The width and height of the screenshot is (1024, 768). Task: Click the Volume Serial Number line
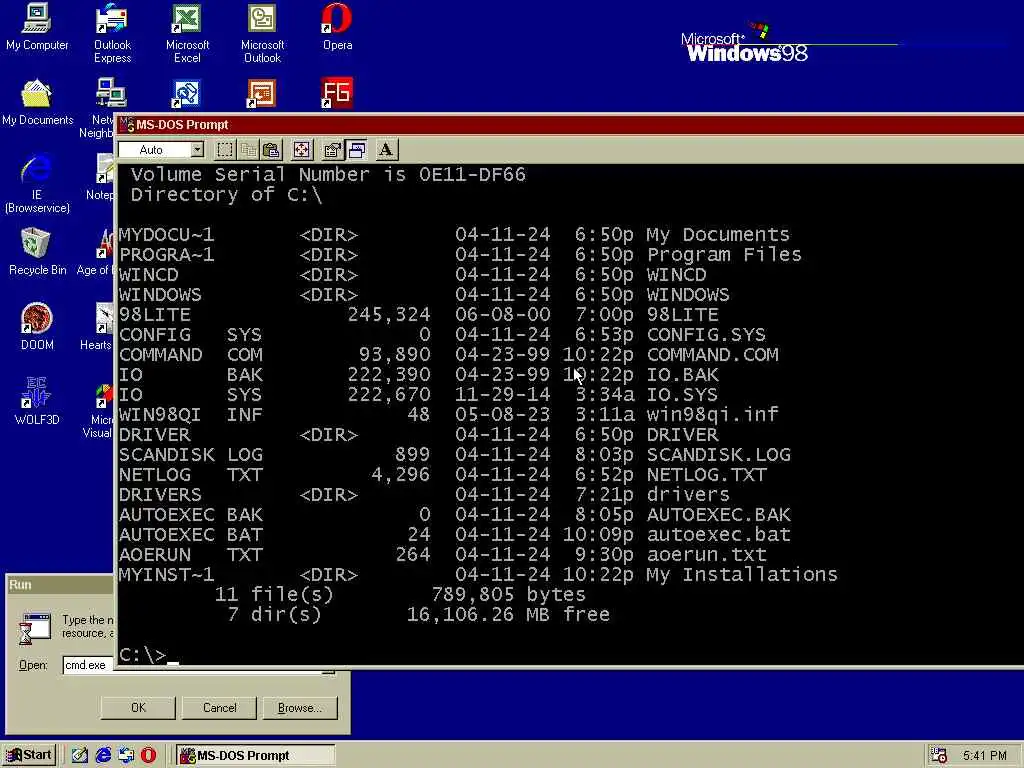pos(328,174)
